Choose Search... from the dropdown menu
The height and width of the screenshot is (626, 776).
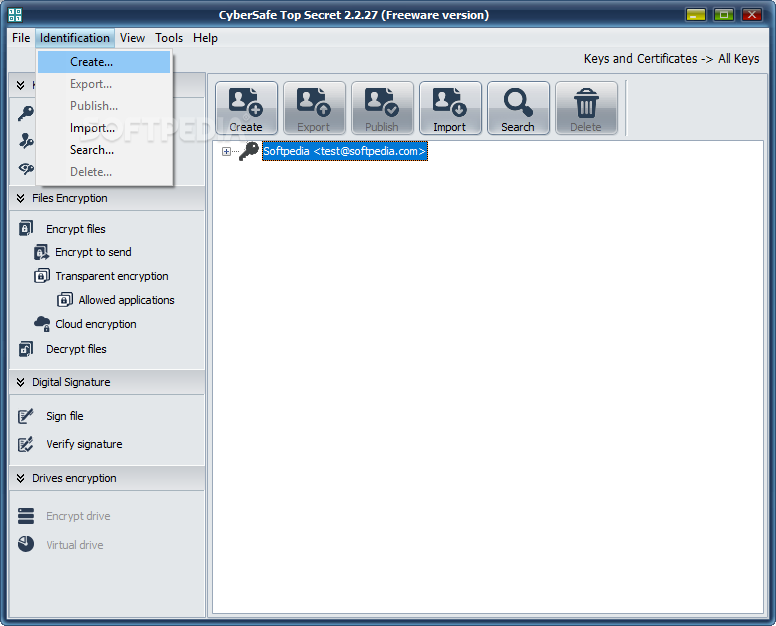point(104,150)
